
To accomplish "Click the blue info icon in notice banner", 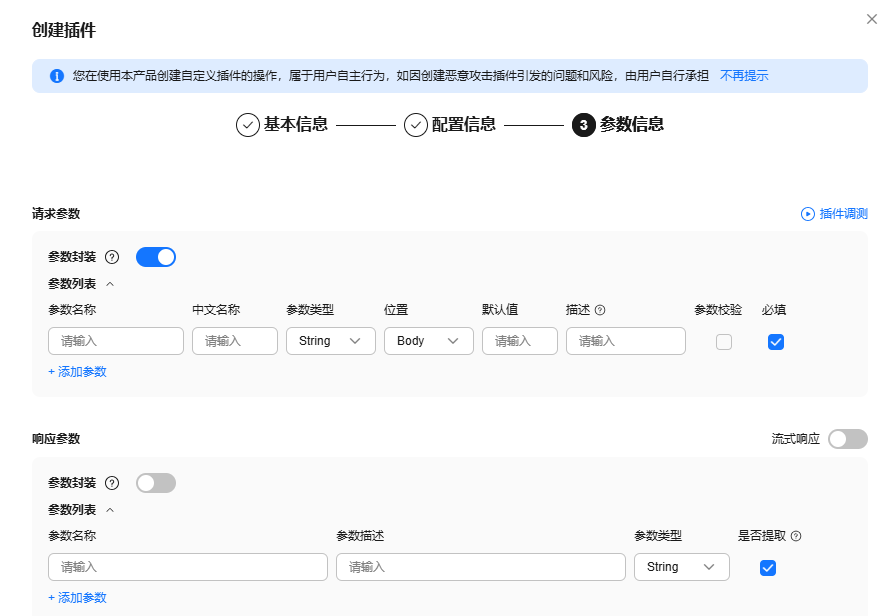I will (x=57, y=76).
